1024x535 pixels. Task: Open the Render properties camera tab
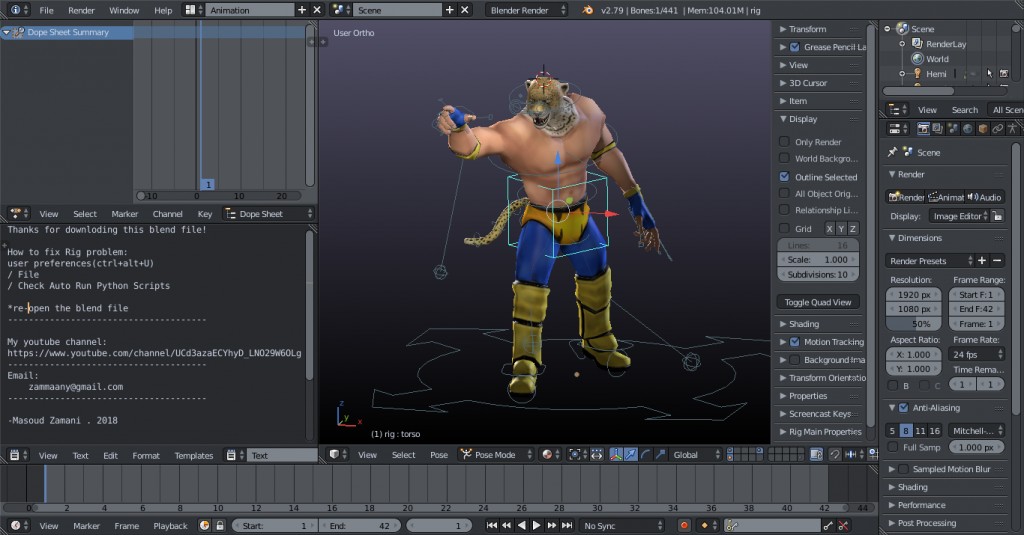(x=923, y=129)
